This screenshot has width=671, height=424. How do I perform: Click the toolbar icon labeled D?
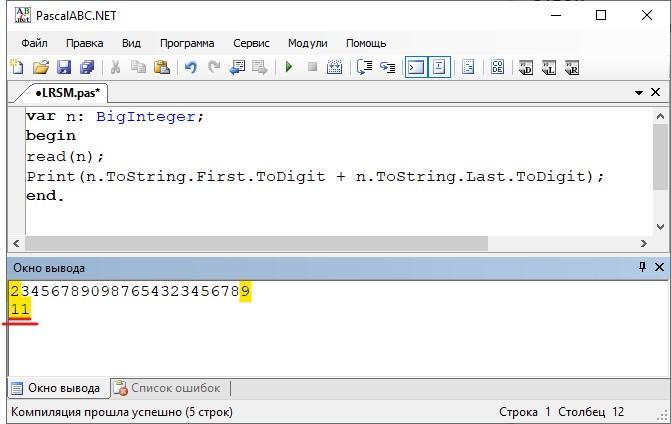pyautogui.click(x=526, y=68)
